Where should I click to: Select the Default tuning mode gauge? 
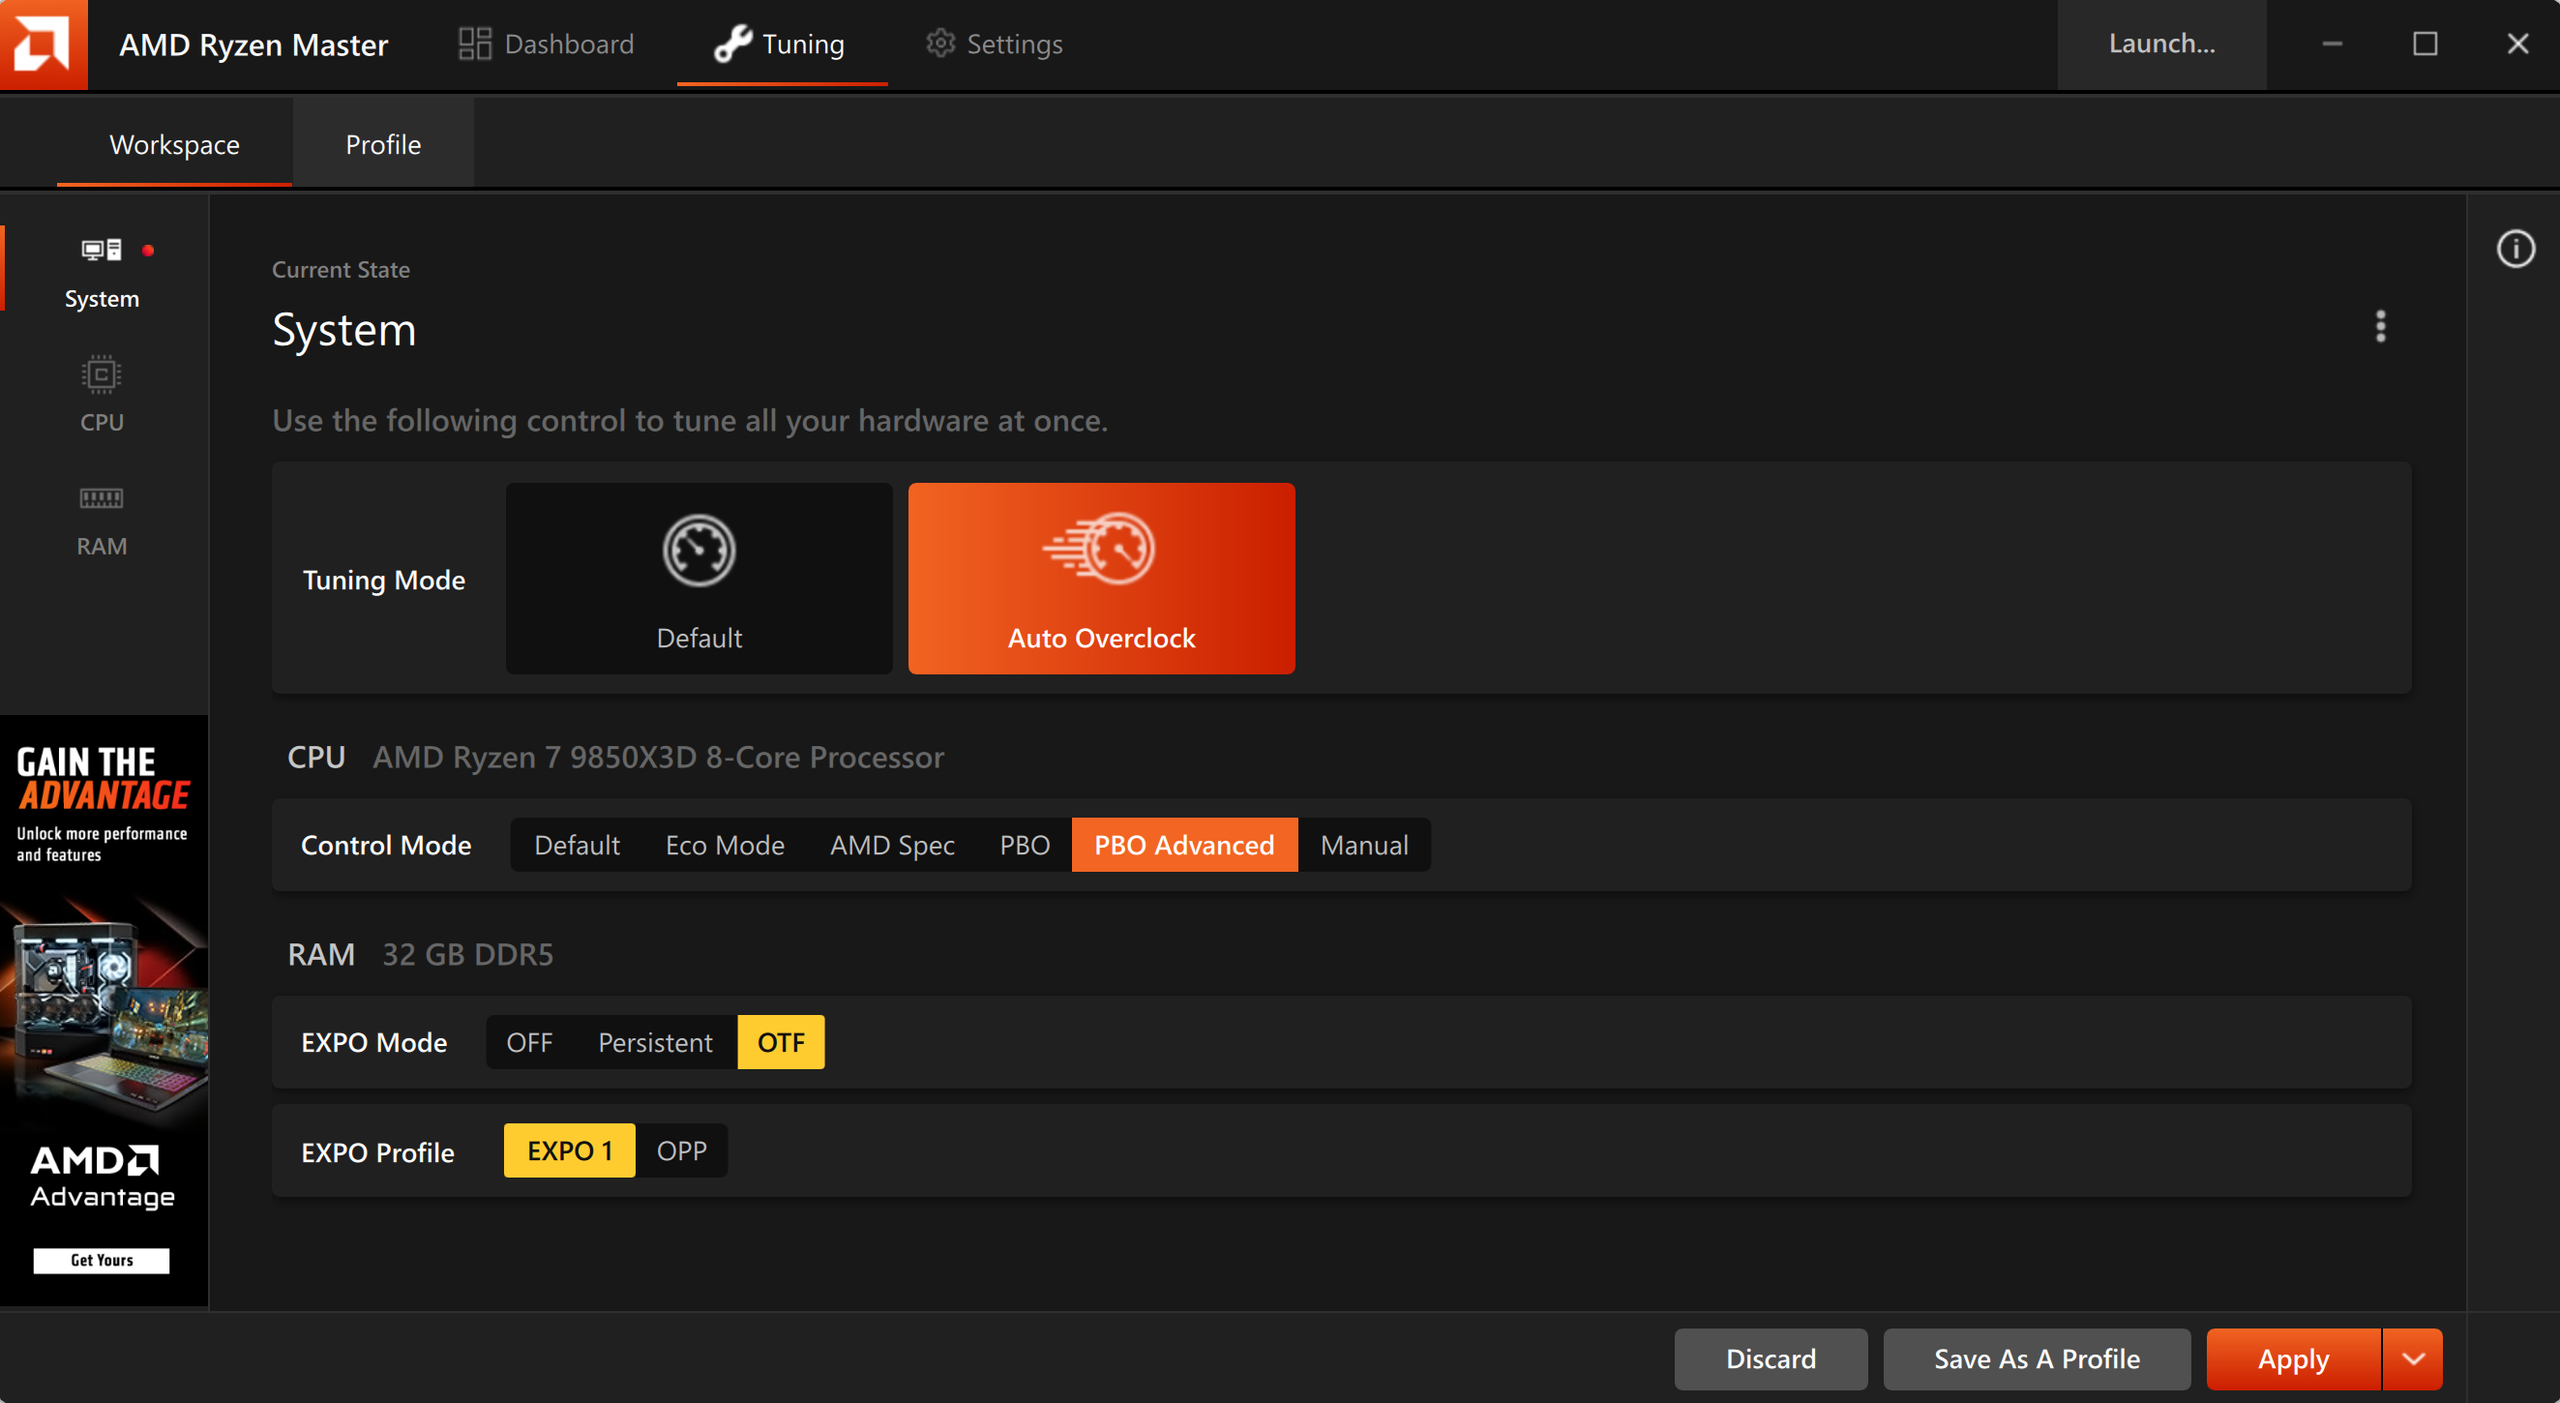(699, 578)
